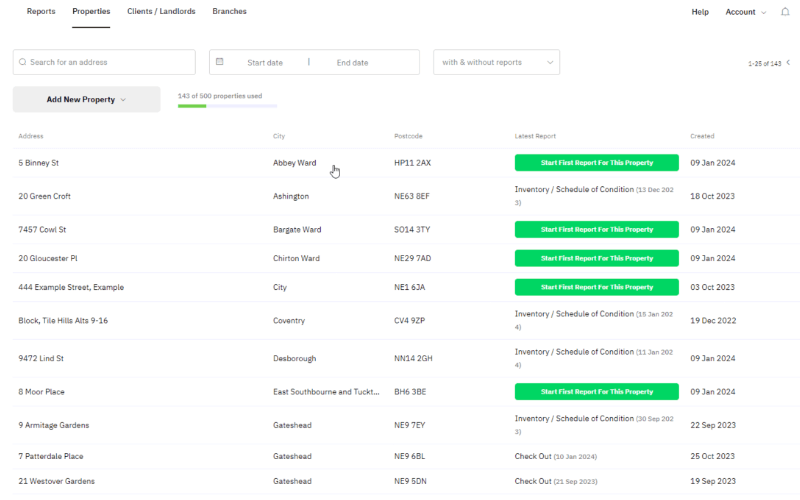Click postcode SO14 3TY

click(x=412, y=230)
